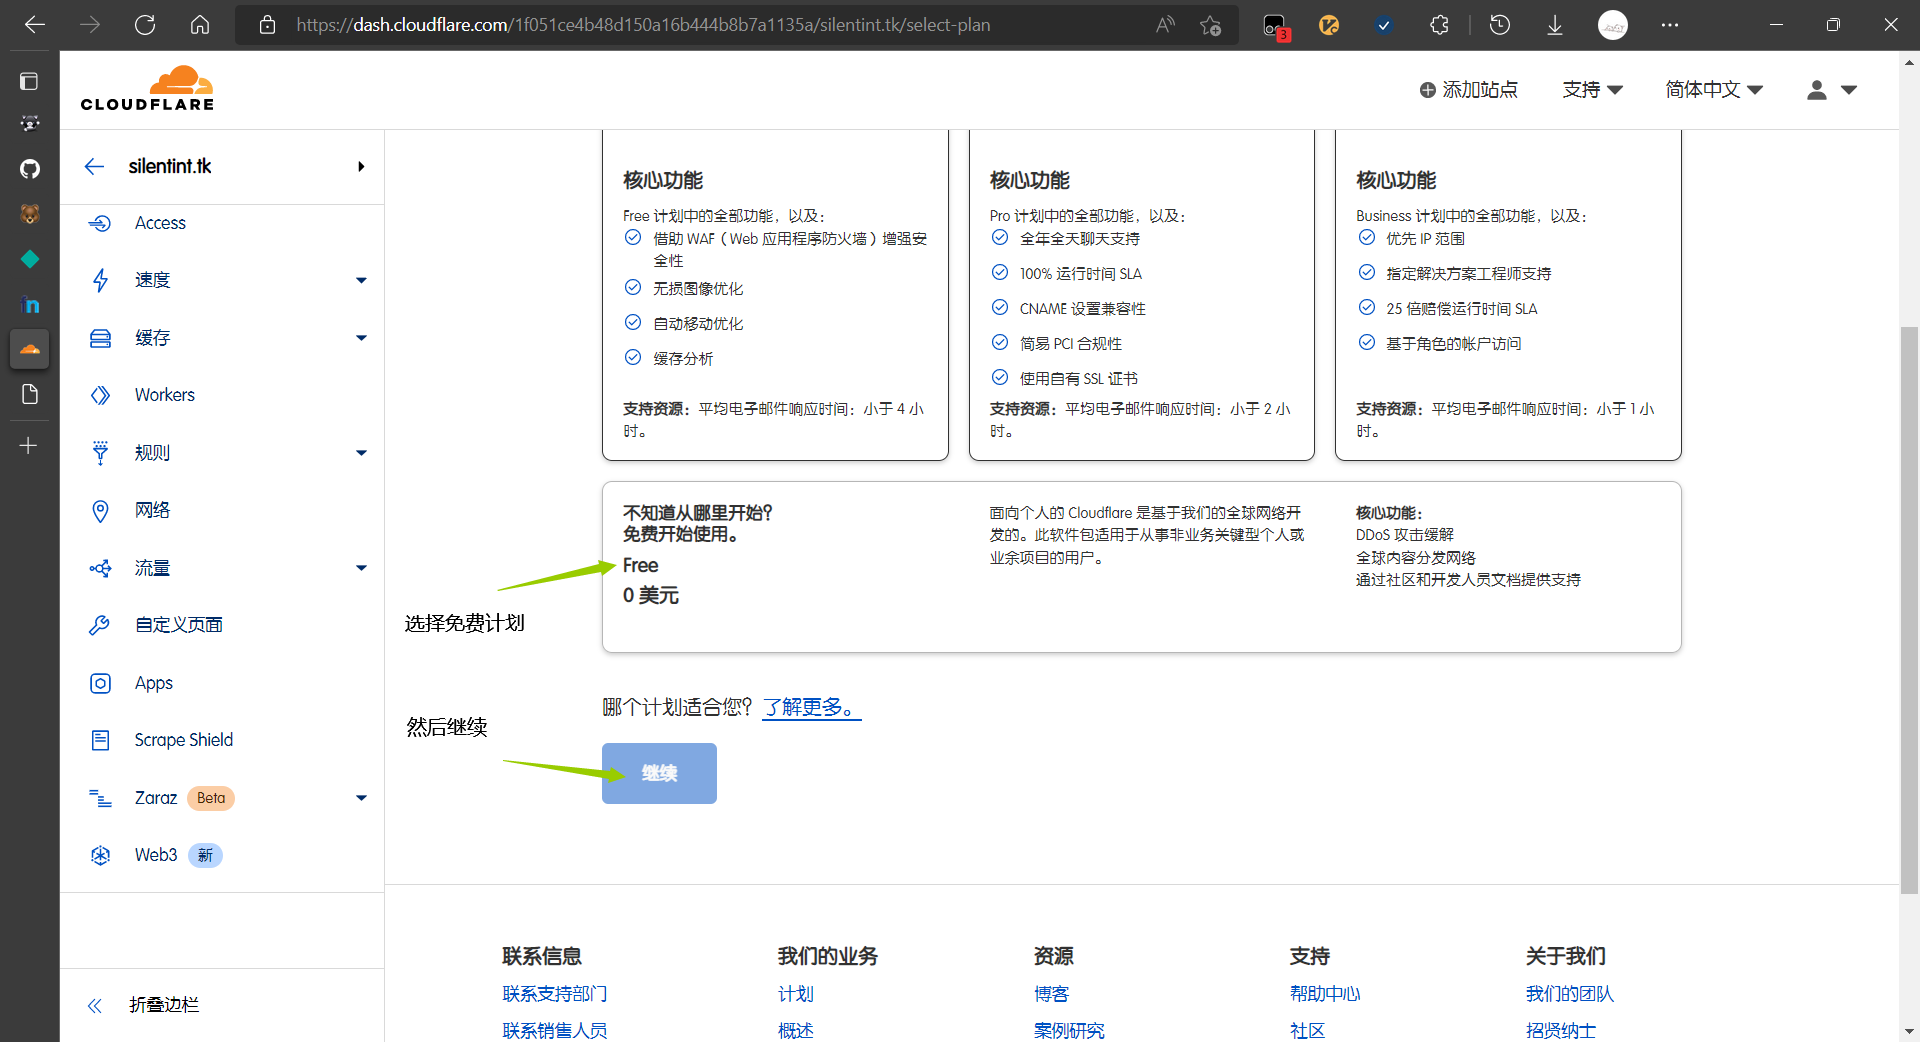Expand the Cache (缓存) menu
1920x1042 pixels.
coord(361,338)
